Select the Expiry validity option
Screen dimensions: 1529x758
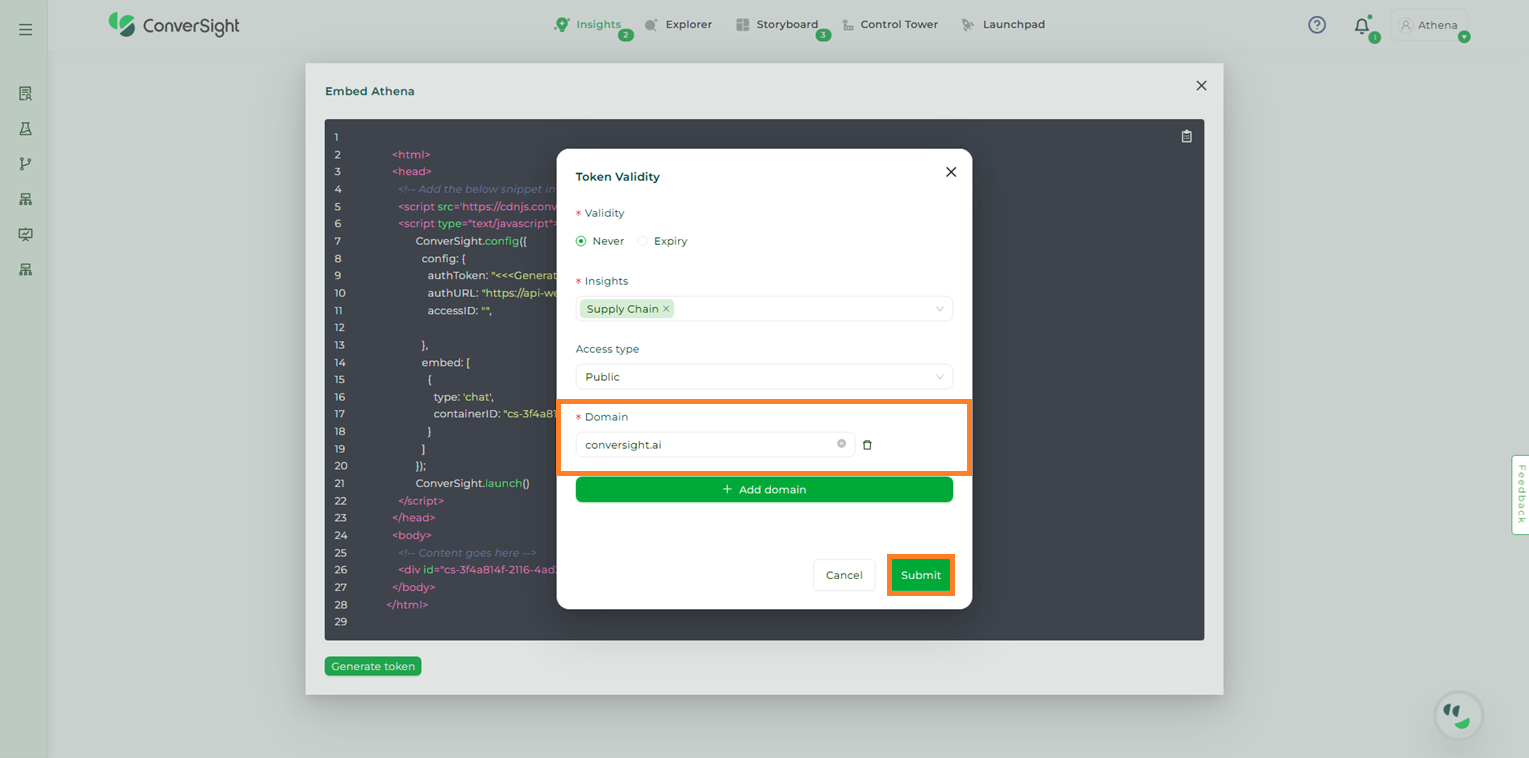tap(643, 241)
